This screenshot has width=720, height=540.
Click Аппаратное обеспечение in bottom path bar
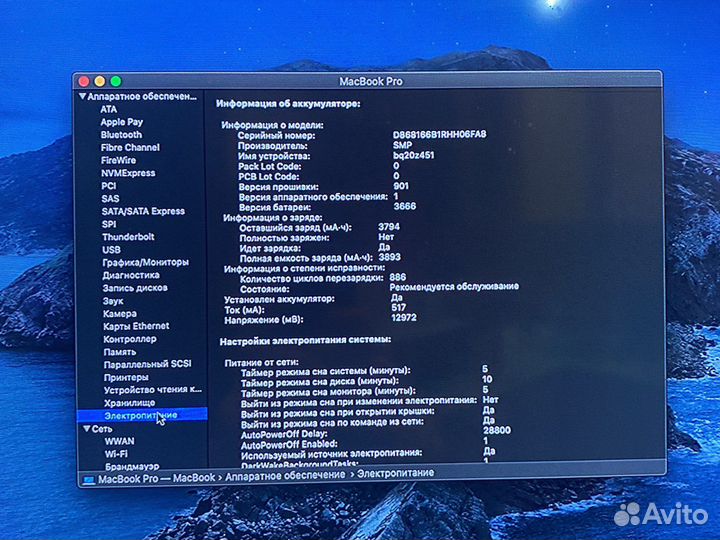pos(285,475)
